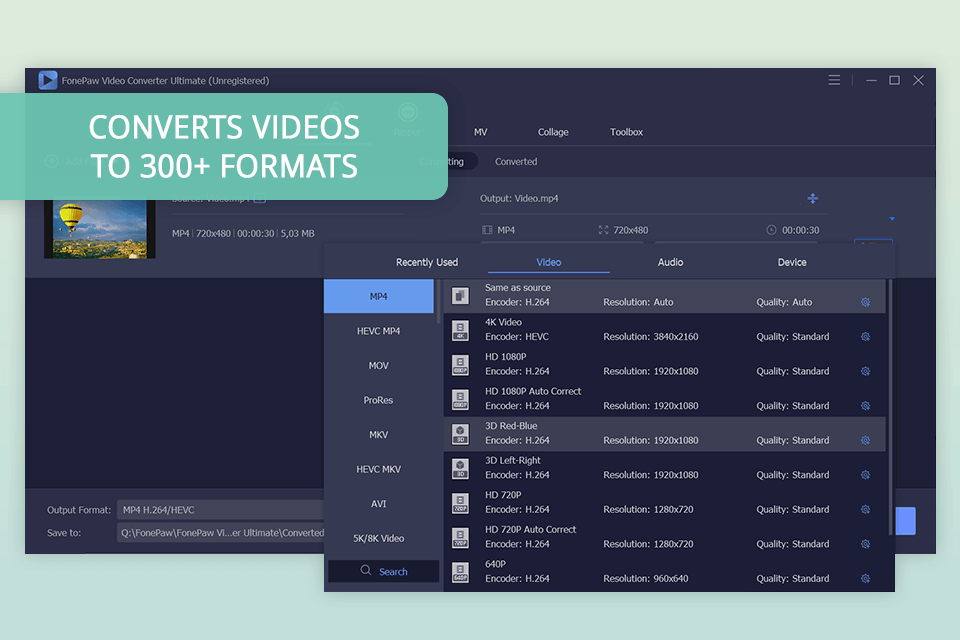This screenshot has width=960, height=640.
Task: Open settings gear for Same as source preset
Action: coord(865,302)
